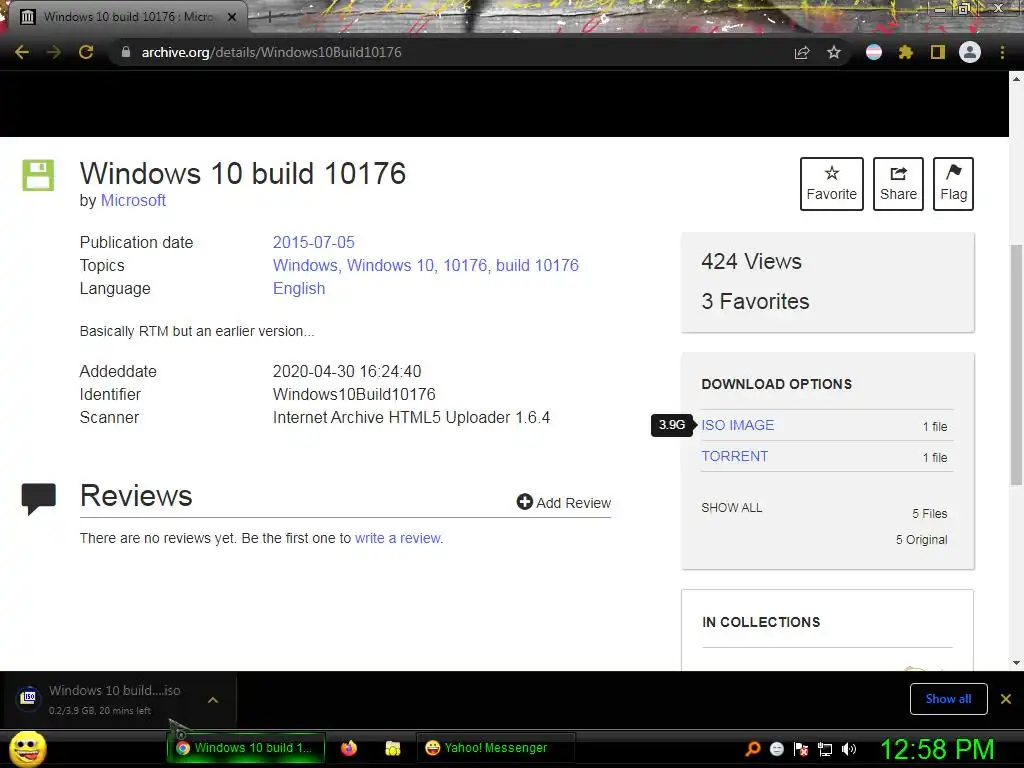Open the smiley Start button
This screenshot has width=1024, height=768.
click(x=28, y=748)
